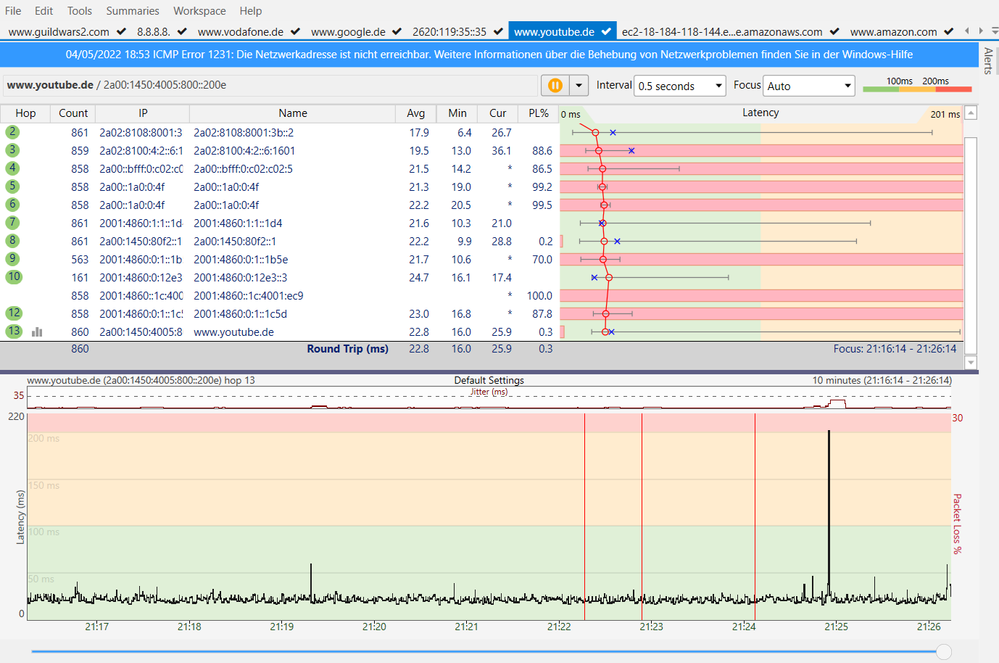Pause the trace with the orange pause button
This screenshot has width=999, height=663.
[554, 86]
